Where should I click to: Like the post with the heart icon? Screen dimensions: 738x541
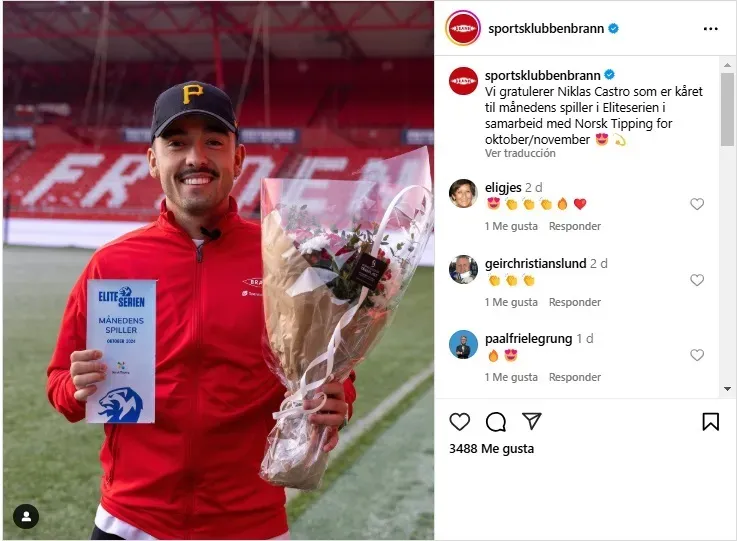coord(459,421)
